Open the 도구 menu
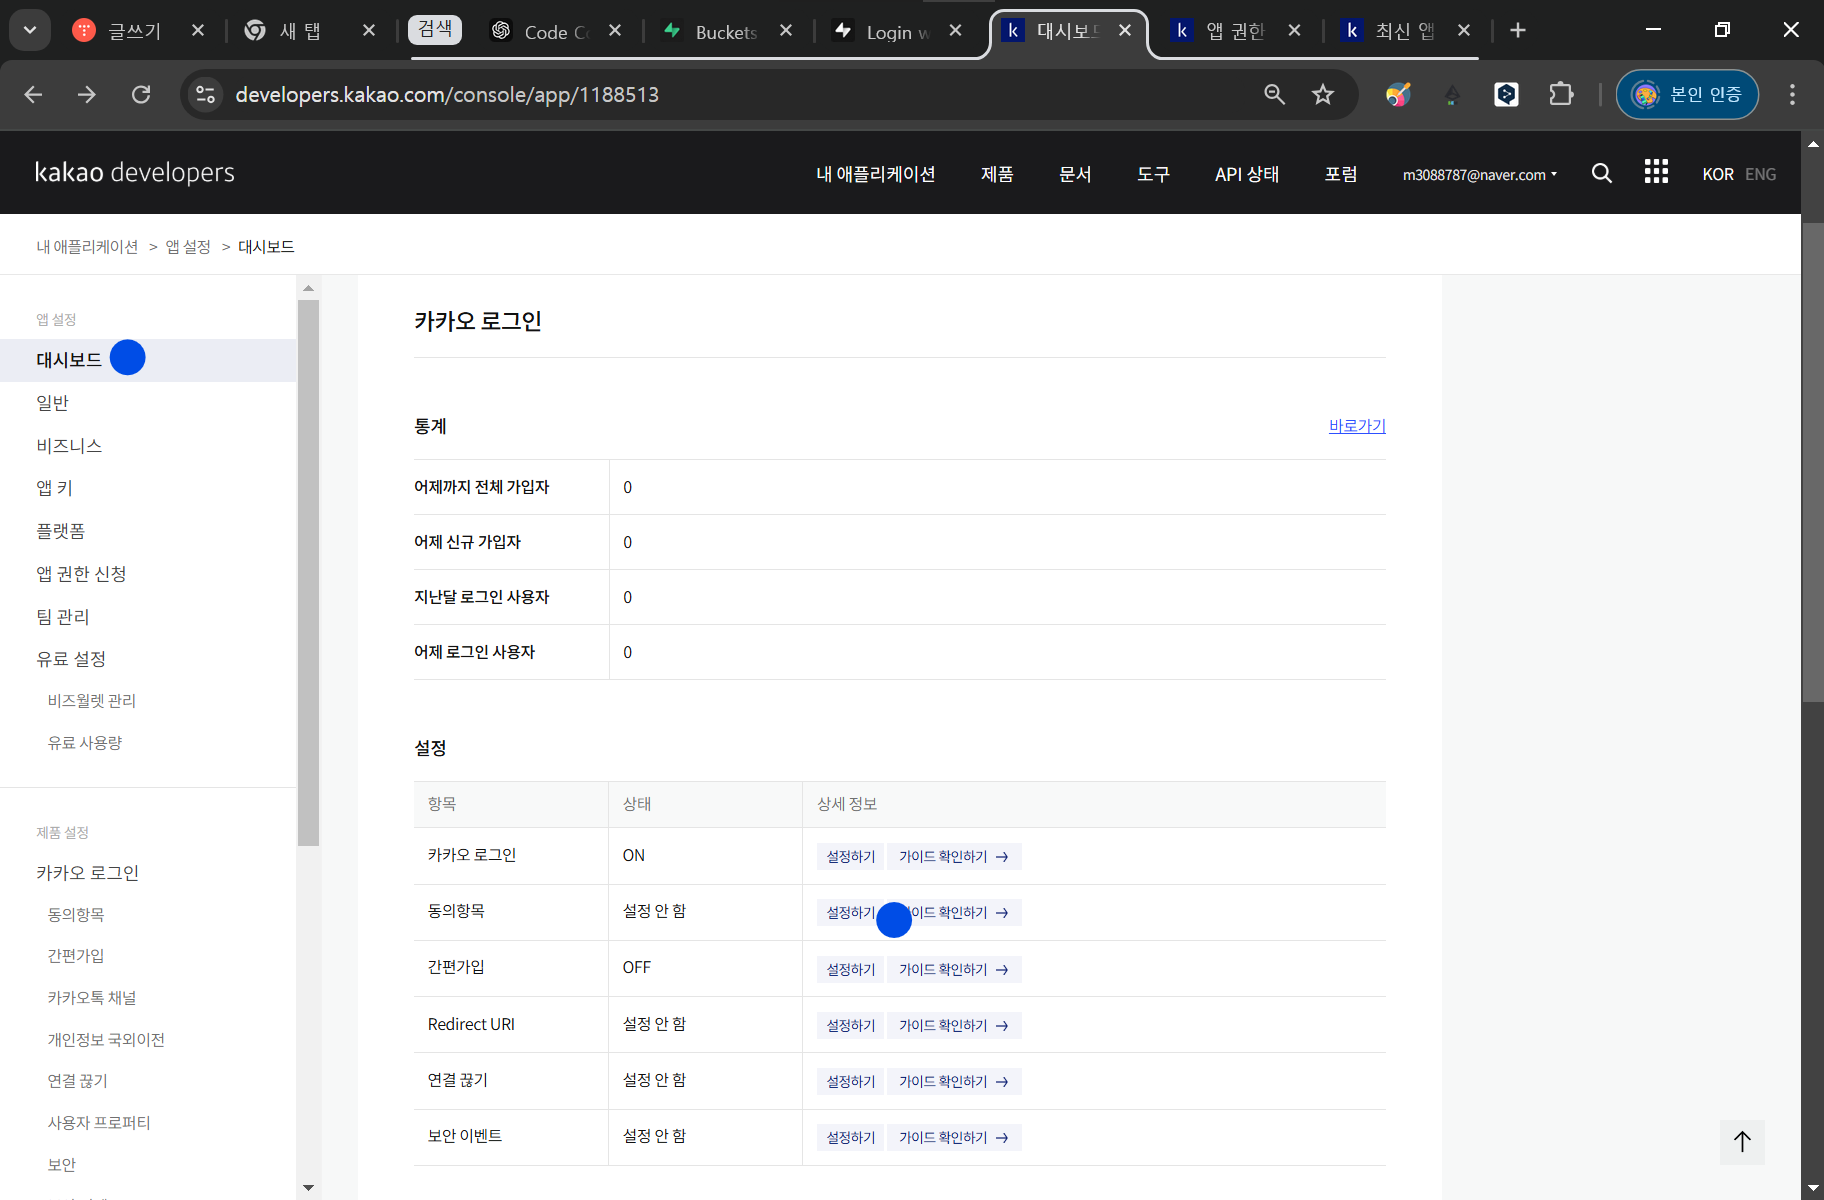Screen dimensions: 1824x1200 point(1153,174)
